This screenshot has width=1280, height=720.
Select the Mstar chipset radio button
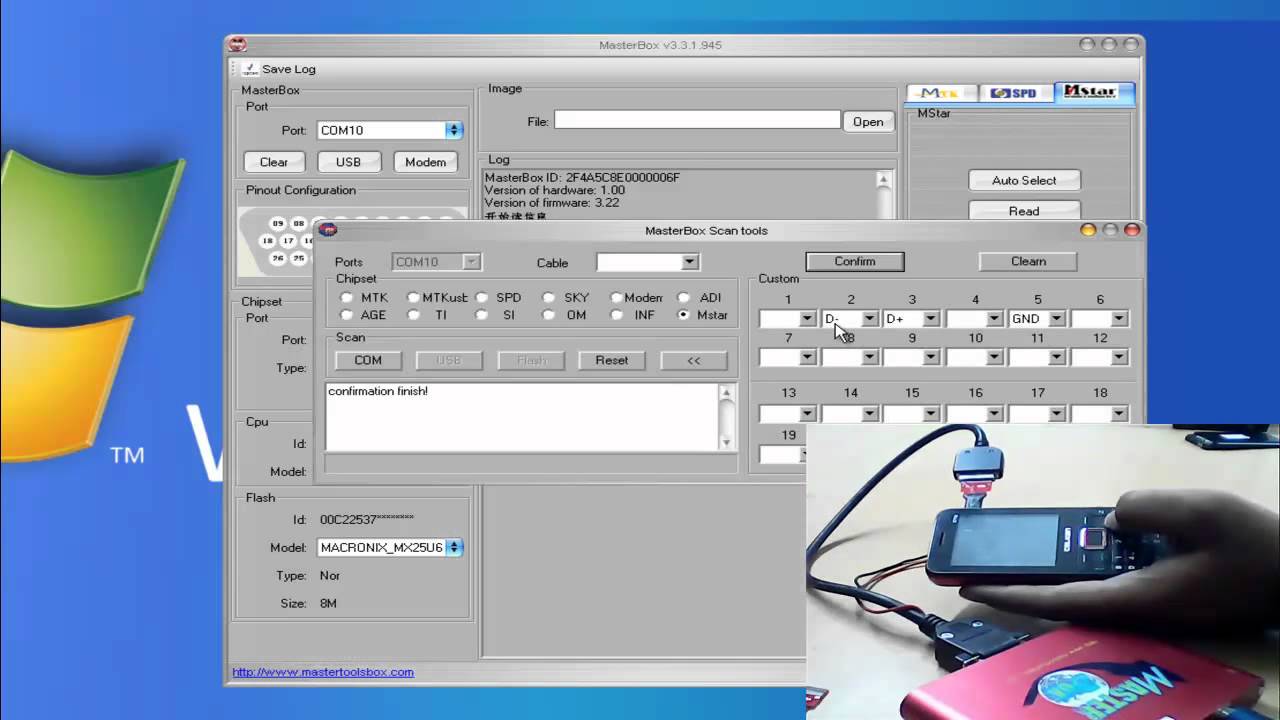683,315
